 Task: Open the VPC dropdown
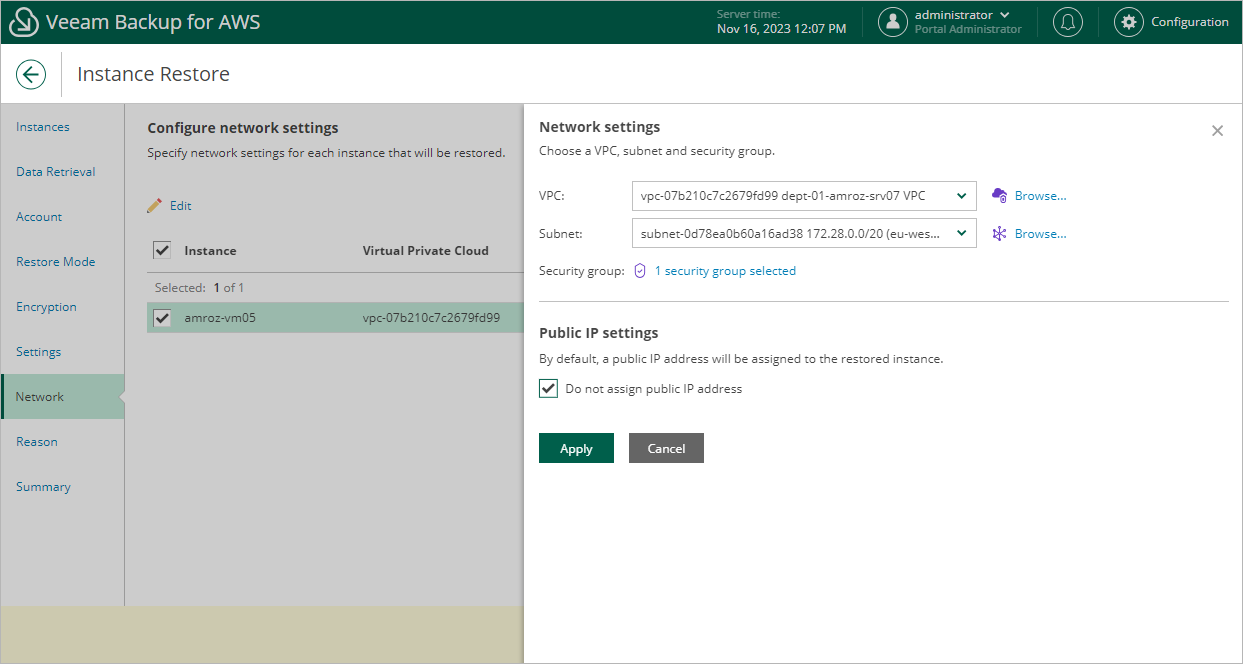(x=805, y=196)
